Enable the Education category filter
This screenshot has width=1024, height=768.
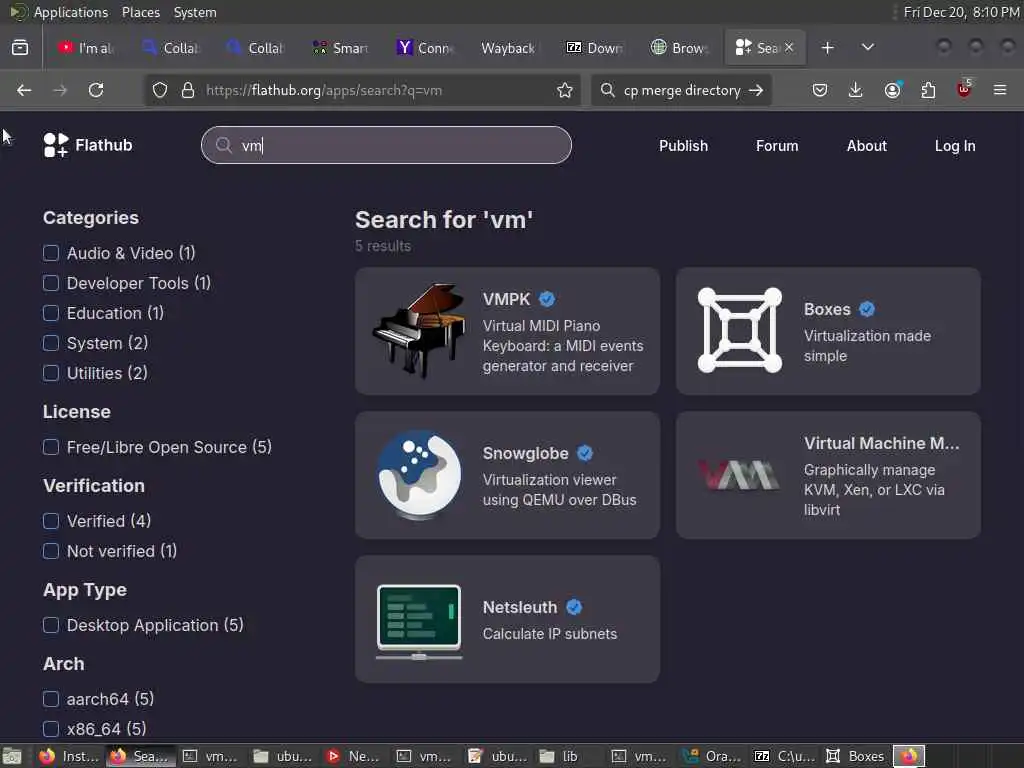(x=51, y=313)
